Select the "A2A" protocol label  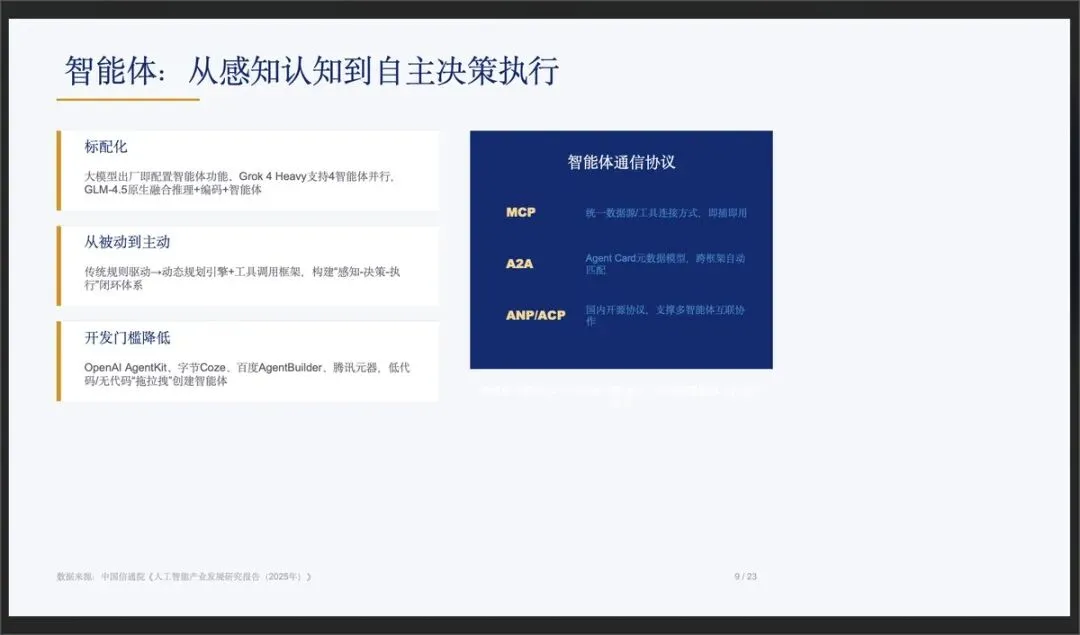[519, 264]
